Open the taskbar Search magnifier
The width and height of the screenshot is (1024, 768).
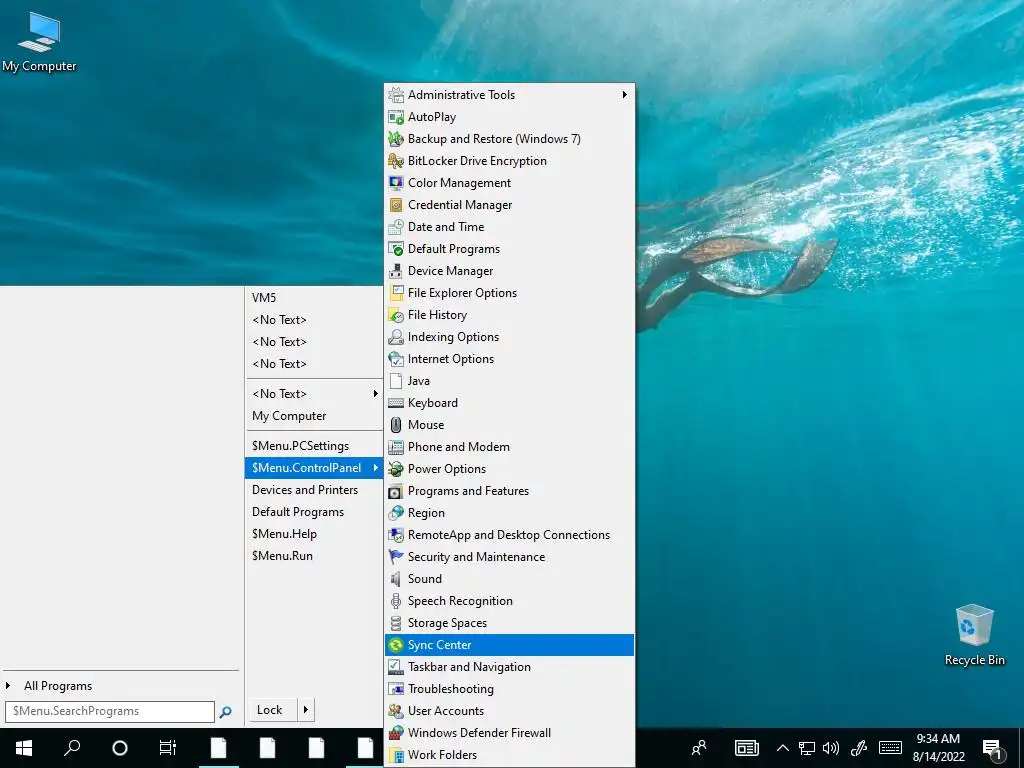72,748
